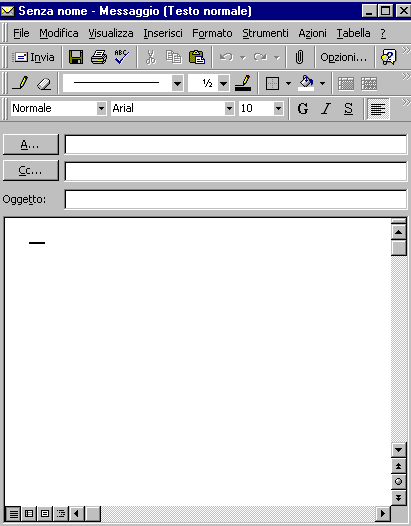Open the font size 10 dropdown
411x526 pixels.
pyautogui.click(x=278, y=108)
